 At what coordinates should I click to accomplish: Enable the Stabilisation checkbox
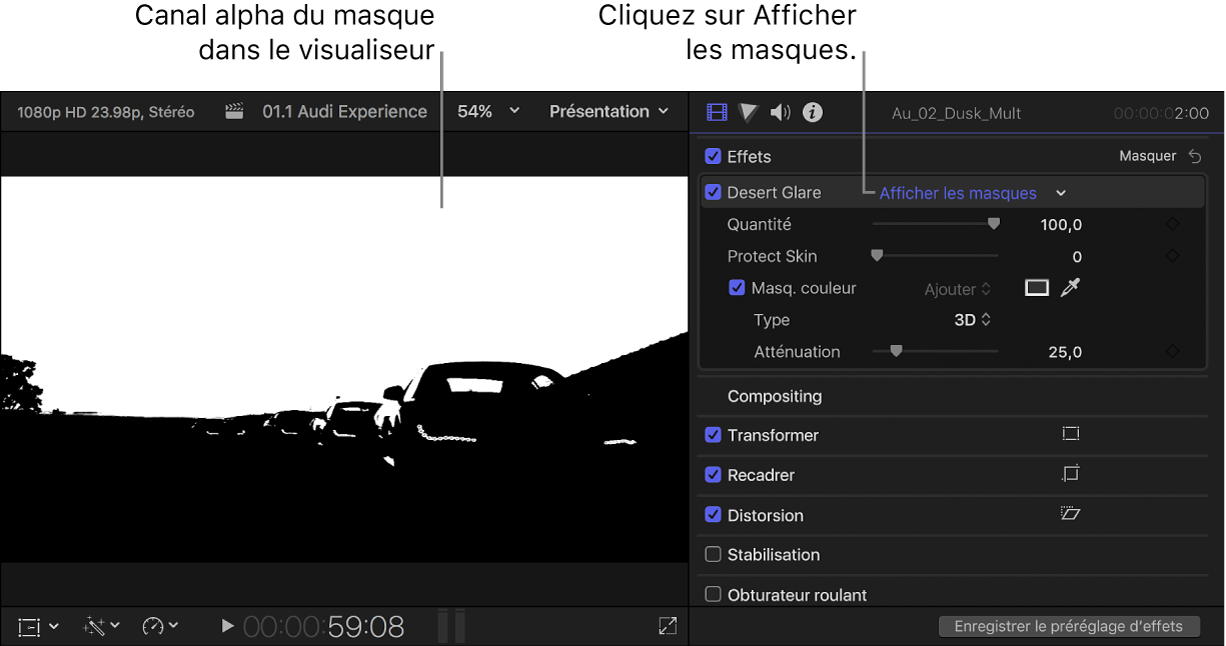point(713,554)
